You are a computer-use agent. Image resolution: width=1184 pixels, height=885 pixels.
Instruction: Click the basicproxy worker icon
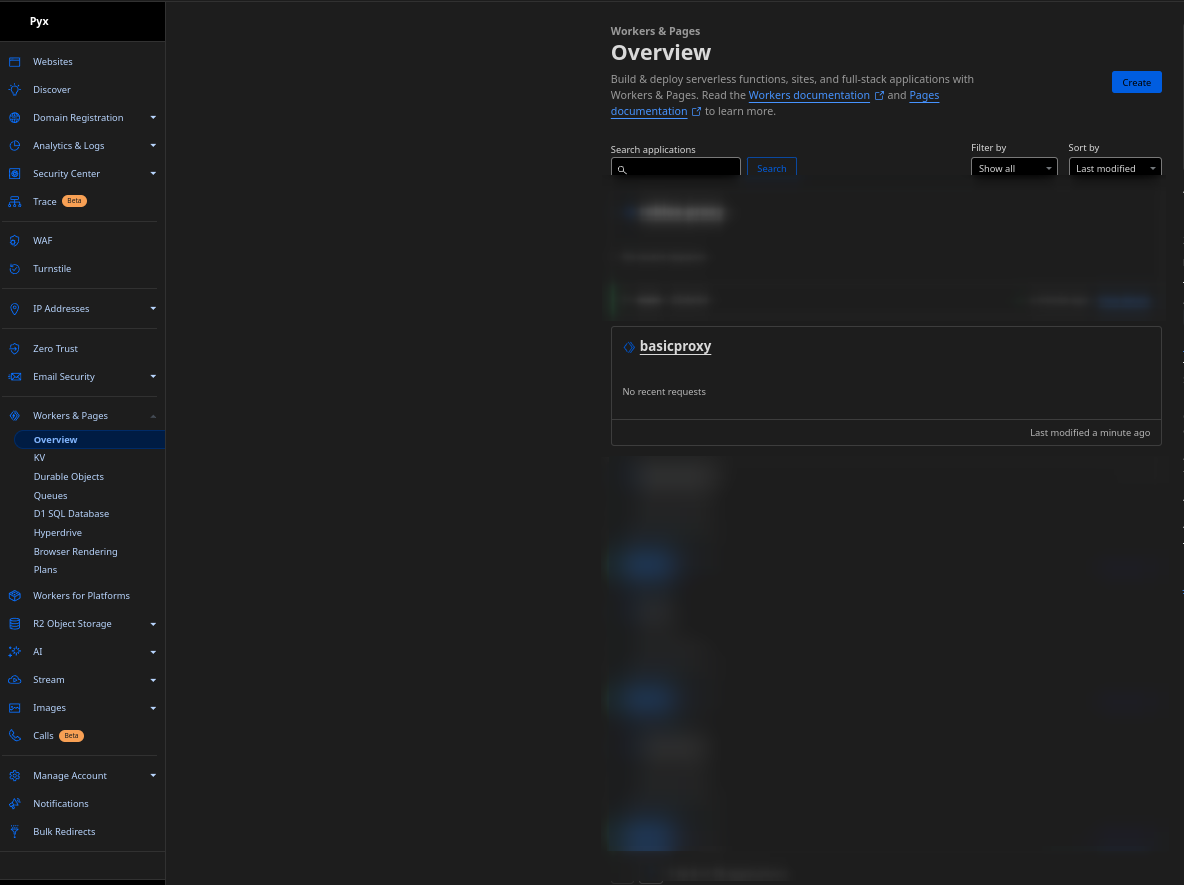[x=629, y=347]
